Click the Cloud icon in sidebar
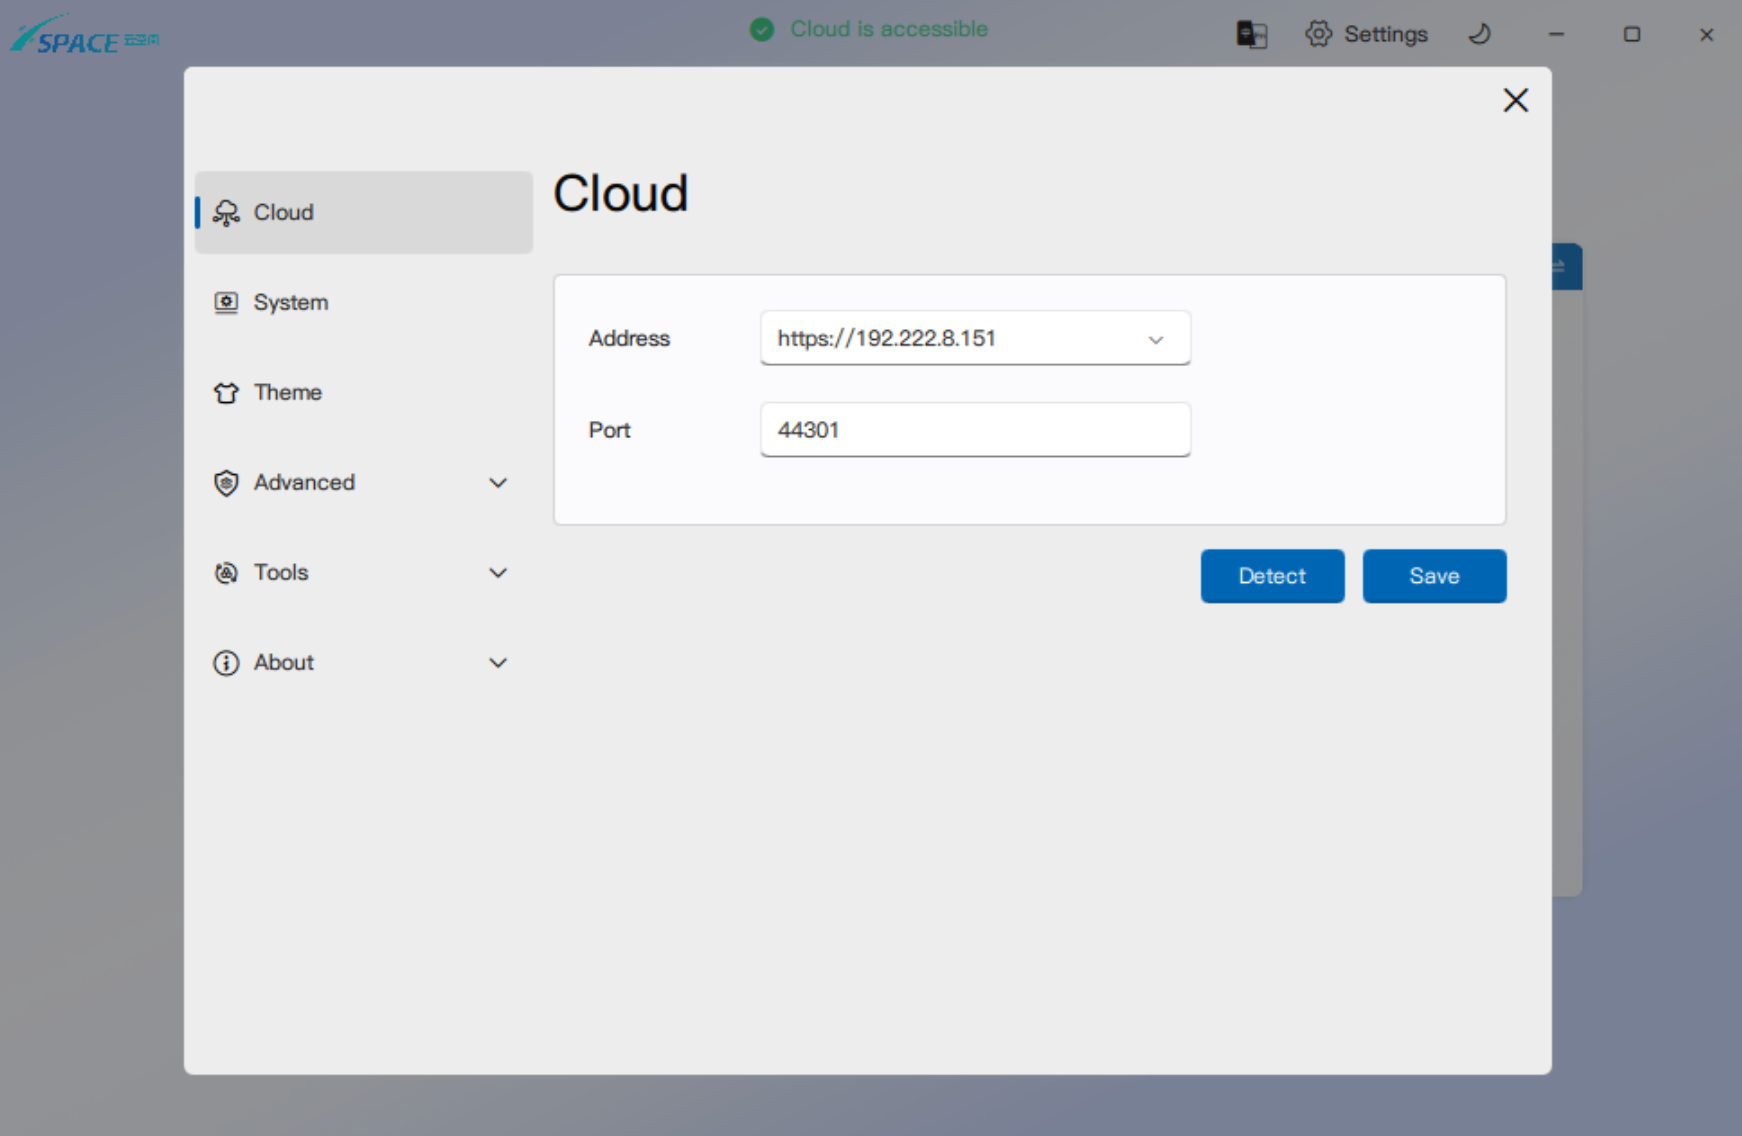The width and height of the screenshot is (1742, 1136). (x=226, y=212)
